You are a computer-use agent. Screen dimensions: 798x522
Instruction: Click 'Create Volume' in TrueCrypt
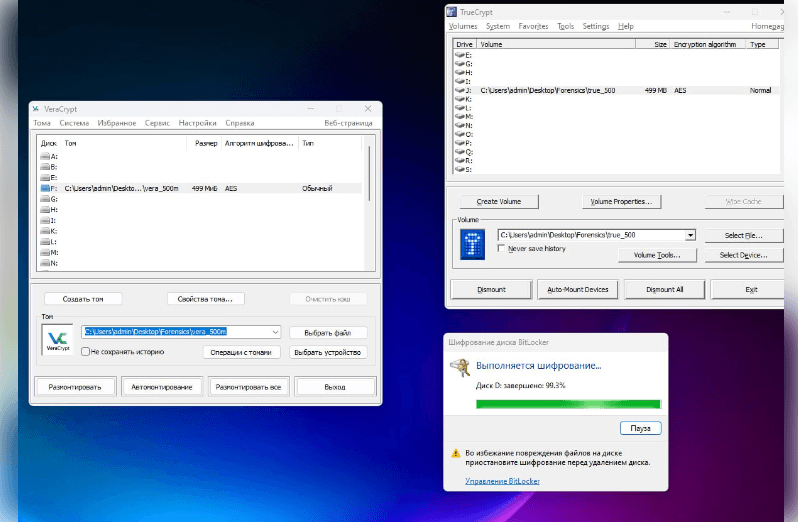click(499, 201)
